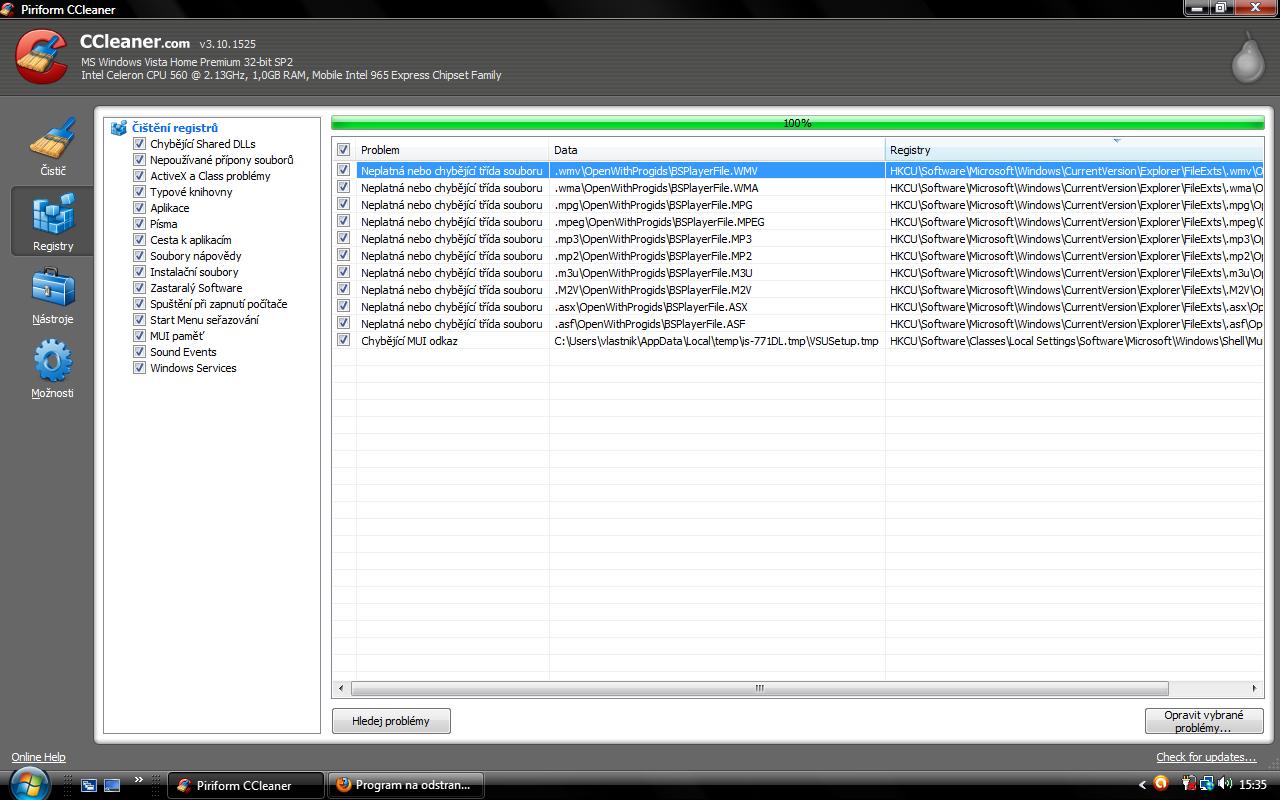Toggle the Spuštění při zapnutí počítače checkbox
This screenshot has height=800, width=1280.
(140, 304)
